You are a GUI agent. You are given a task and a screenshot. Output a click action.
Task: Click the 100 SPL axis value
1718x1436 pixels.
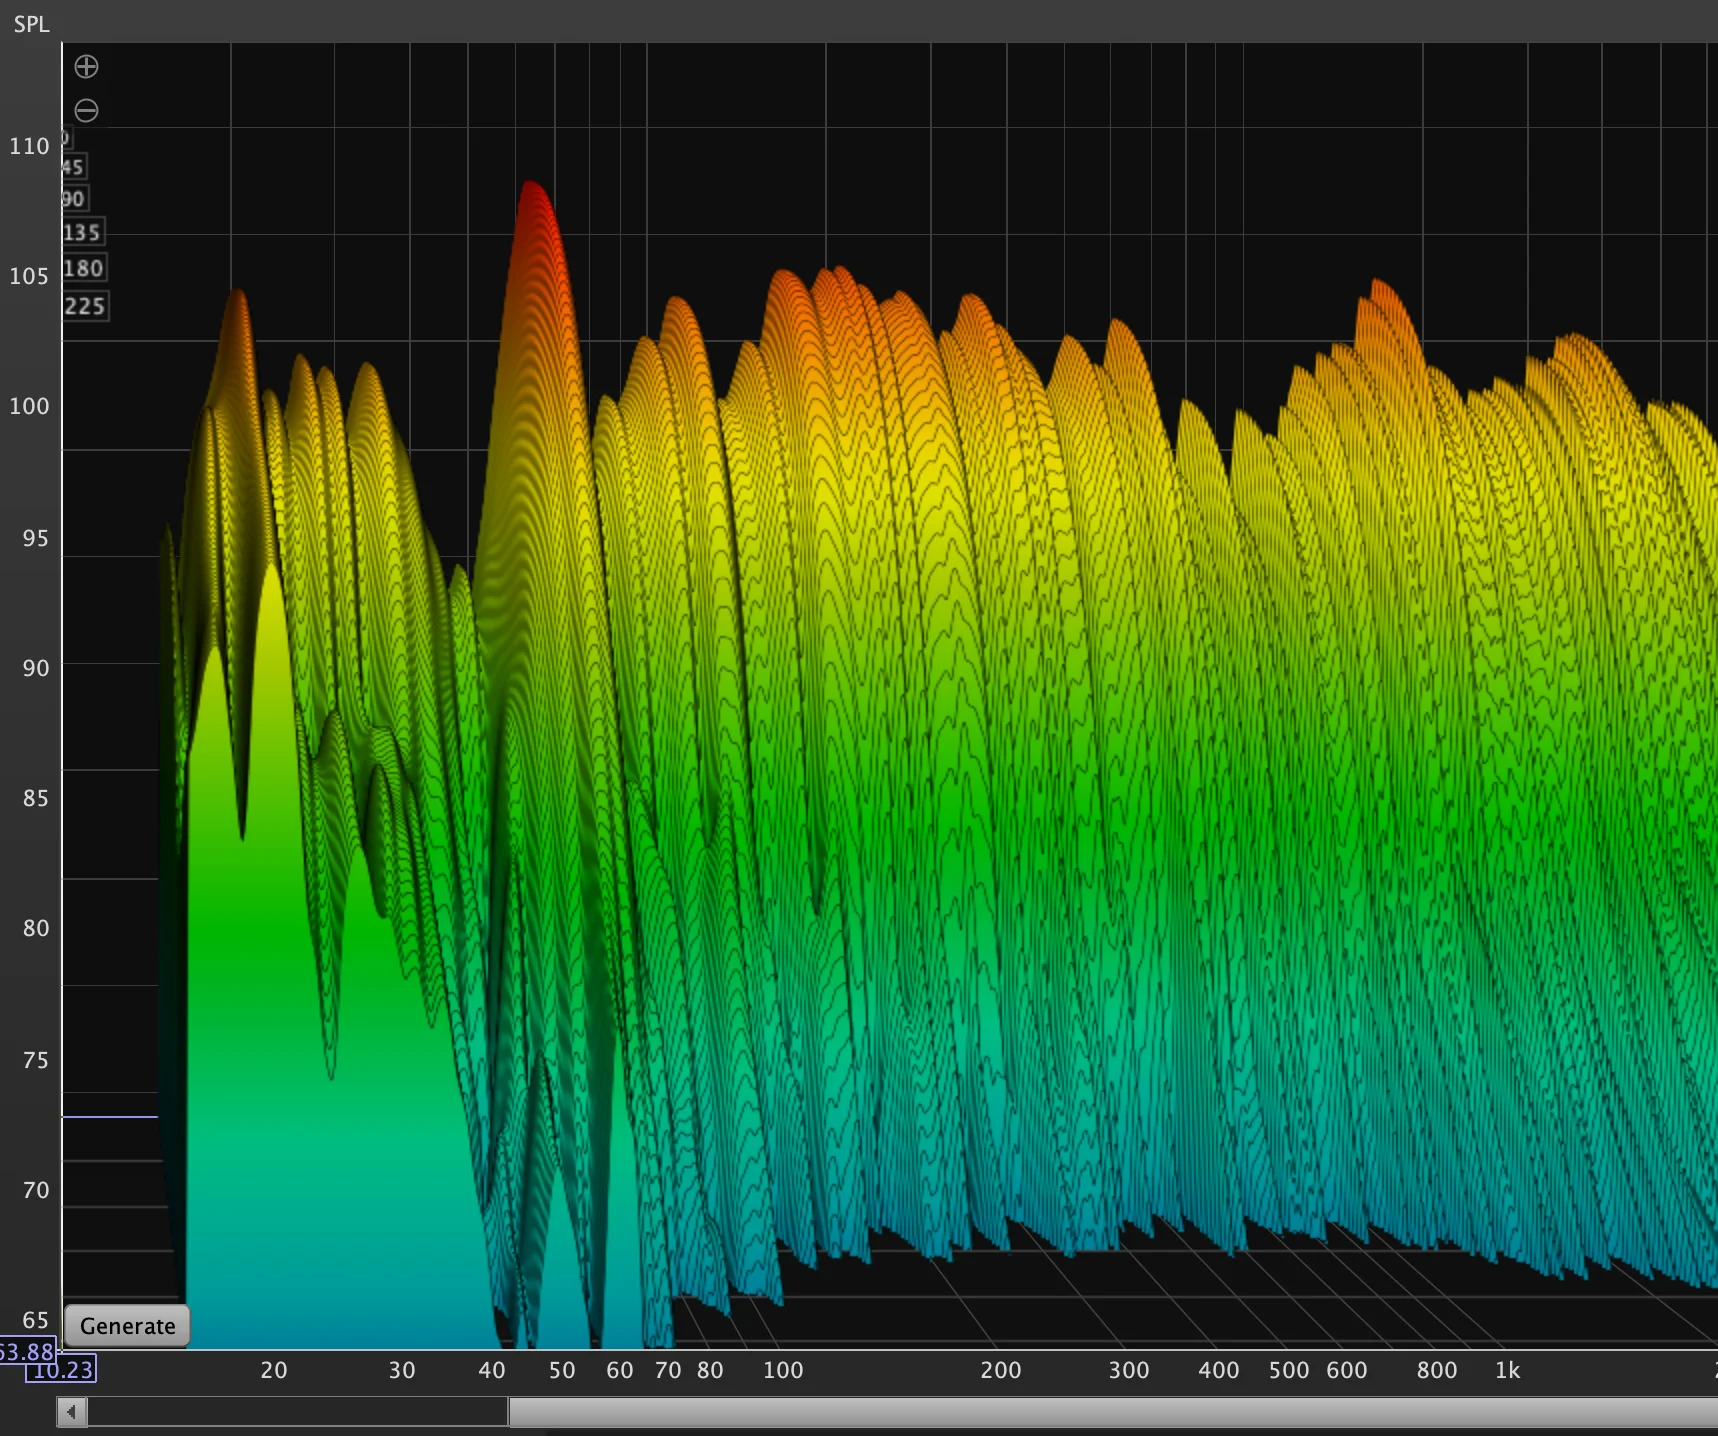point(29,406)
